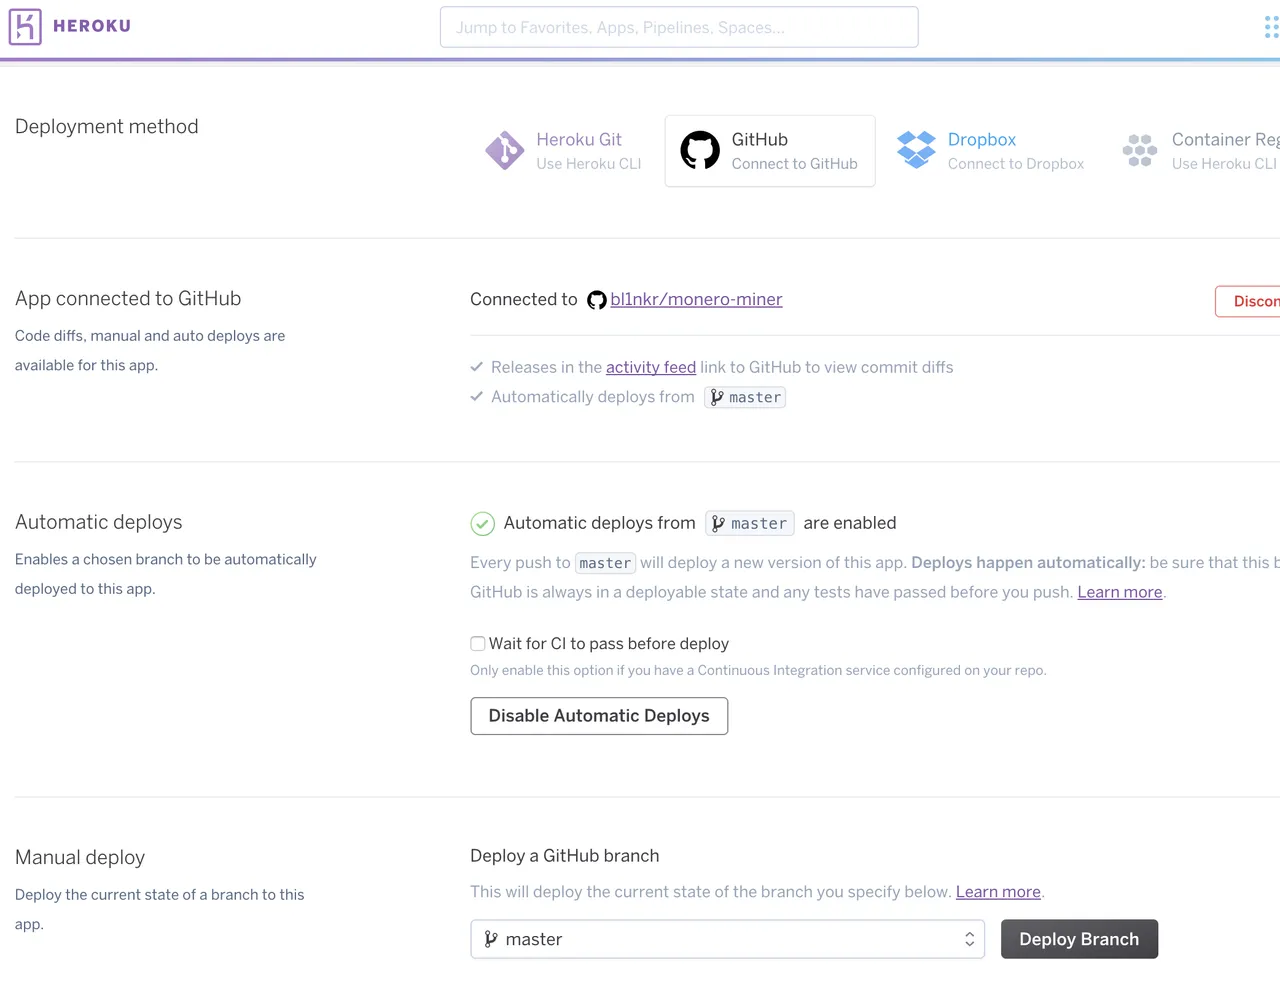
Task: Open the apps grid menu icon
Action: coord(1272,27)
